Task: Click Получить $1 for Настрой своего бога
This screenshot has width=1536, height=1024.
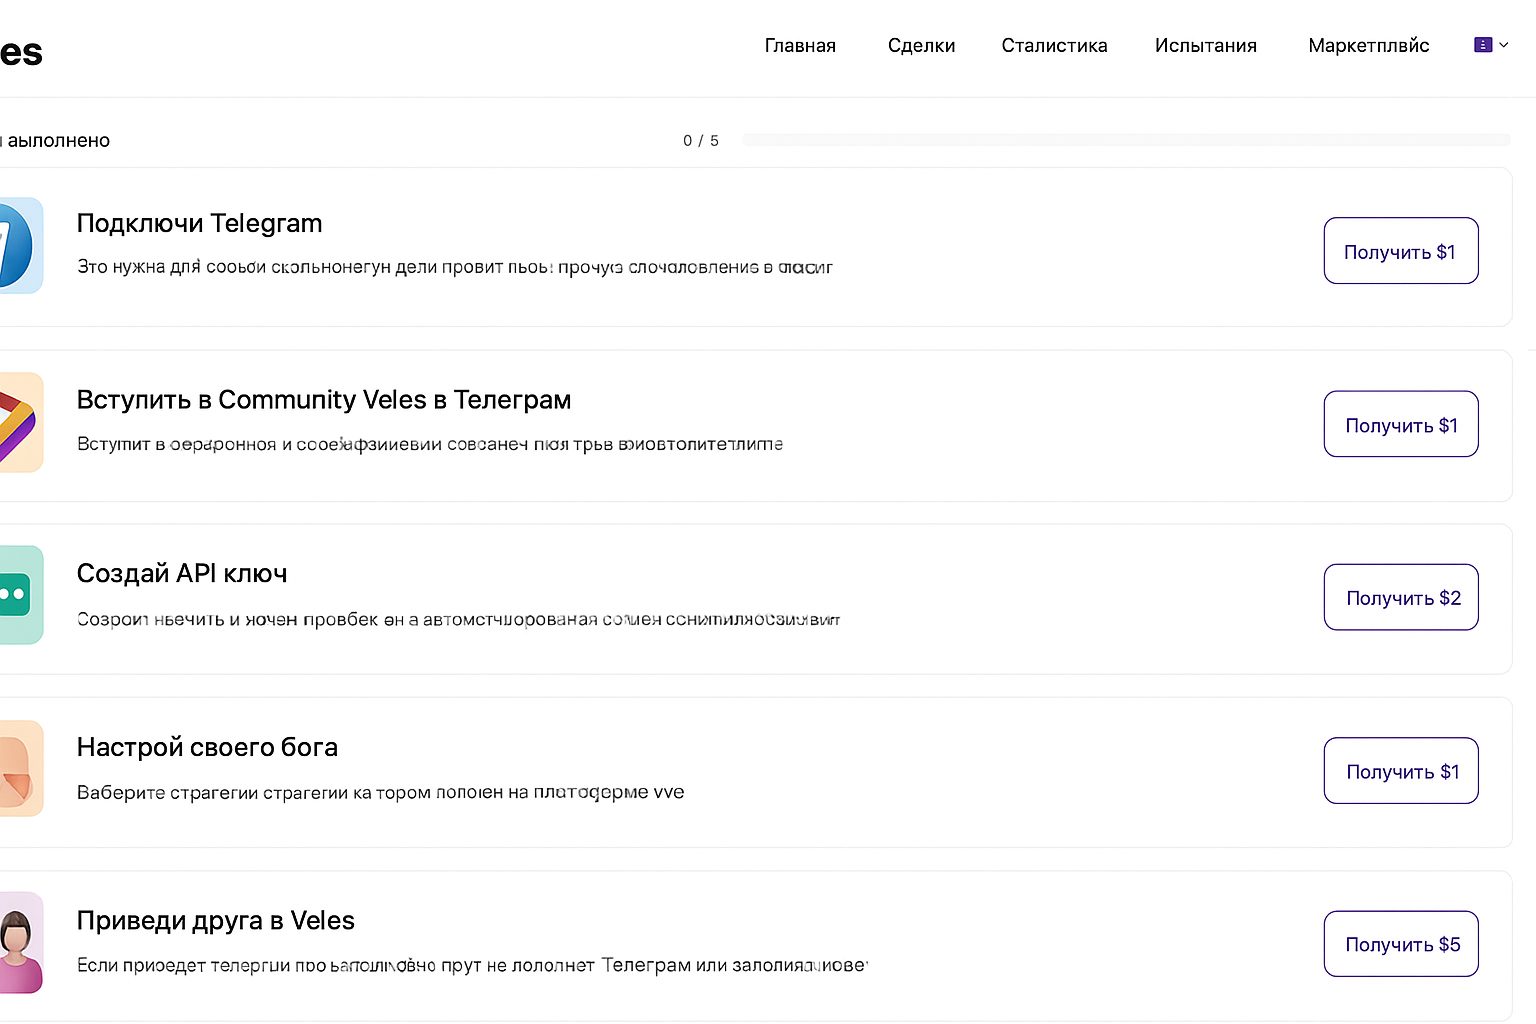Action: pos(1401,771)
